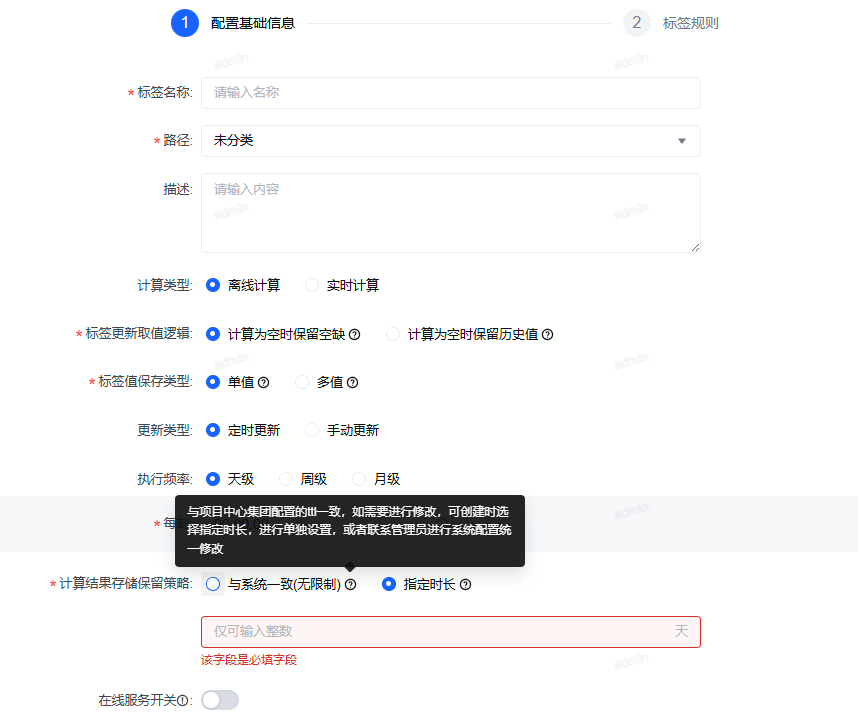Screen dimensions: 858x719
Task: Click the 计算结果存储保留策略 label
Action: coord(126,584)
